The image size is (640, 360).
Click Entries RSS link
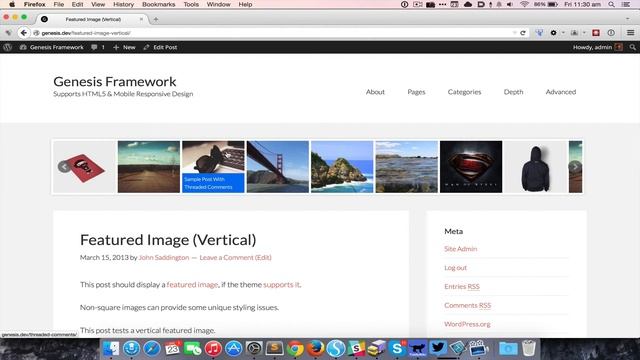pyautogui.click(x=462, y=287)
